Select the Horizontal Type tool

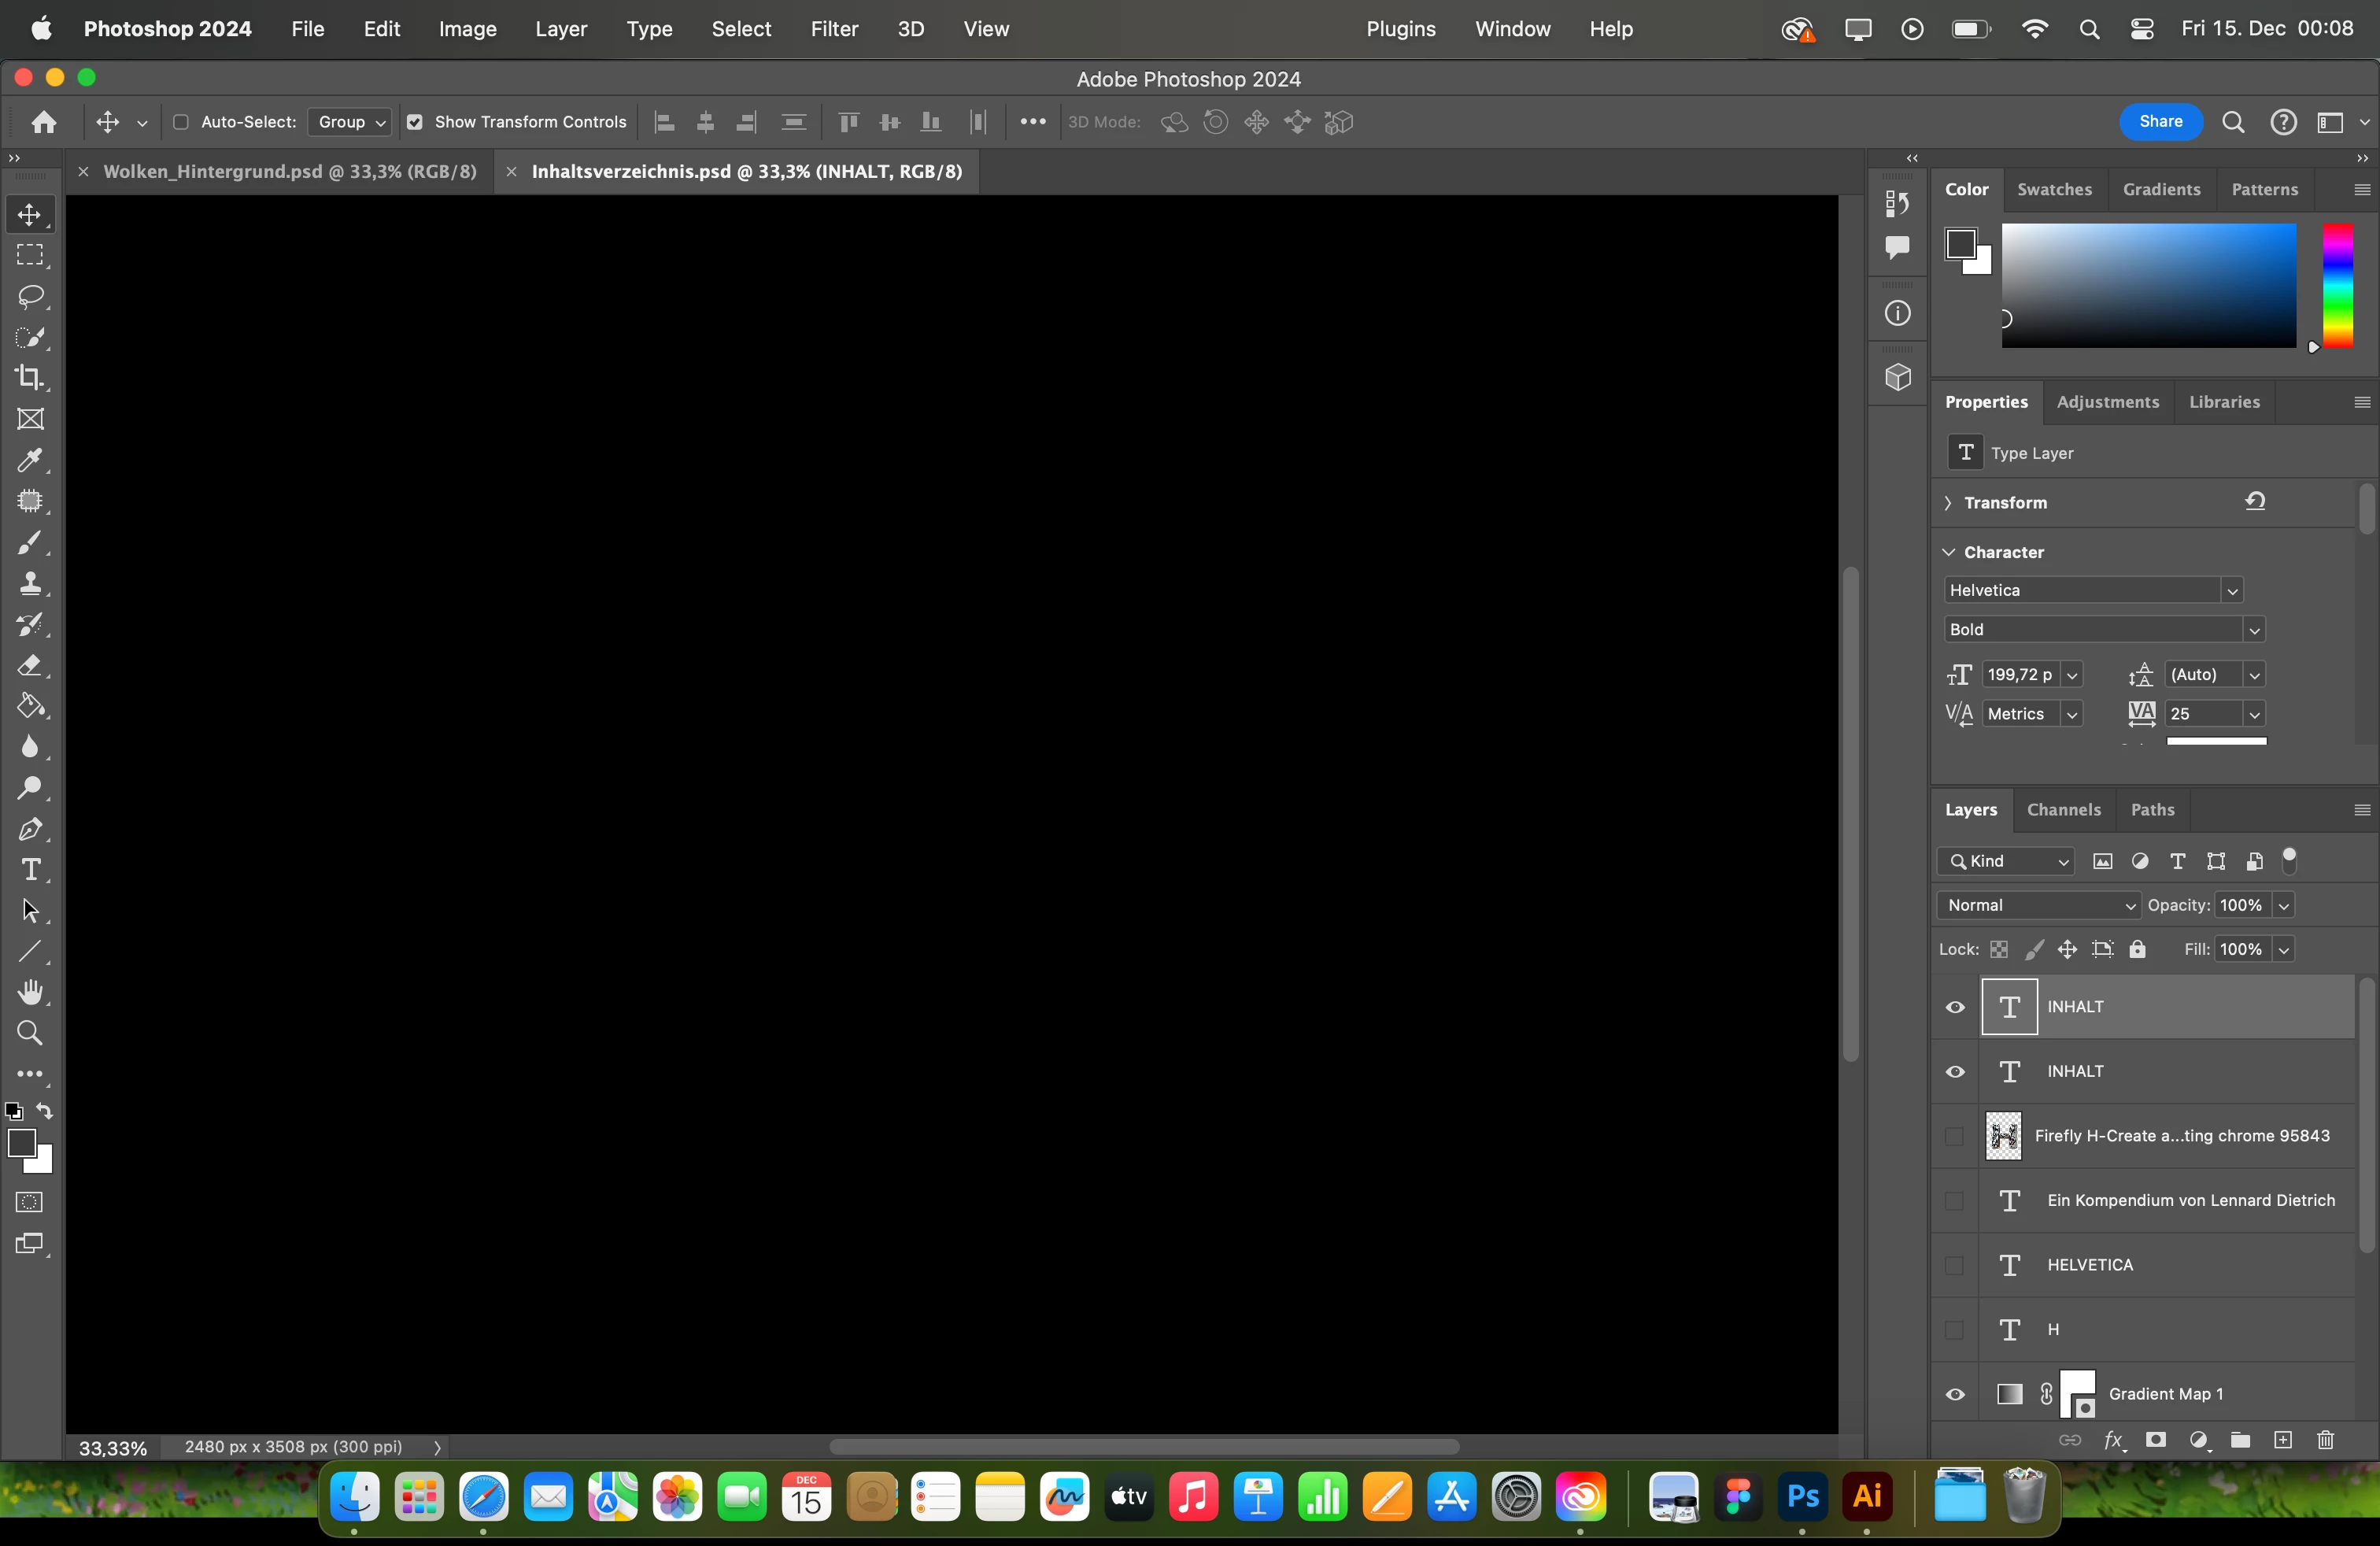click(31, 870)
